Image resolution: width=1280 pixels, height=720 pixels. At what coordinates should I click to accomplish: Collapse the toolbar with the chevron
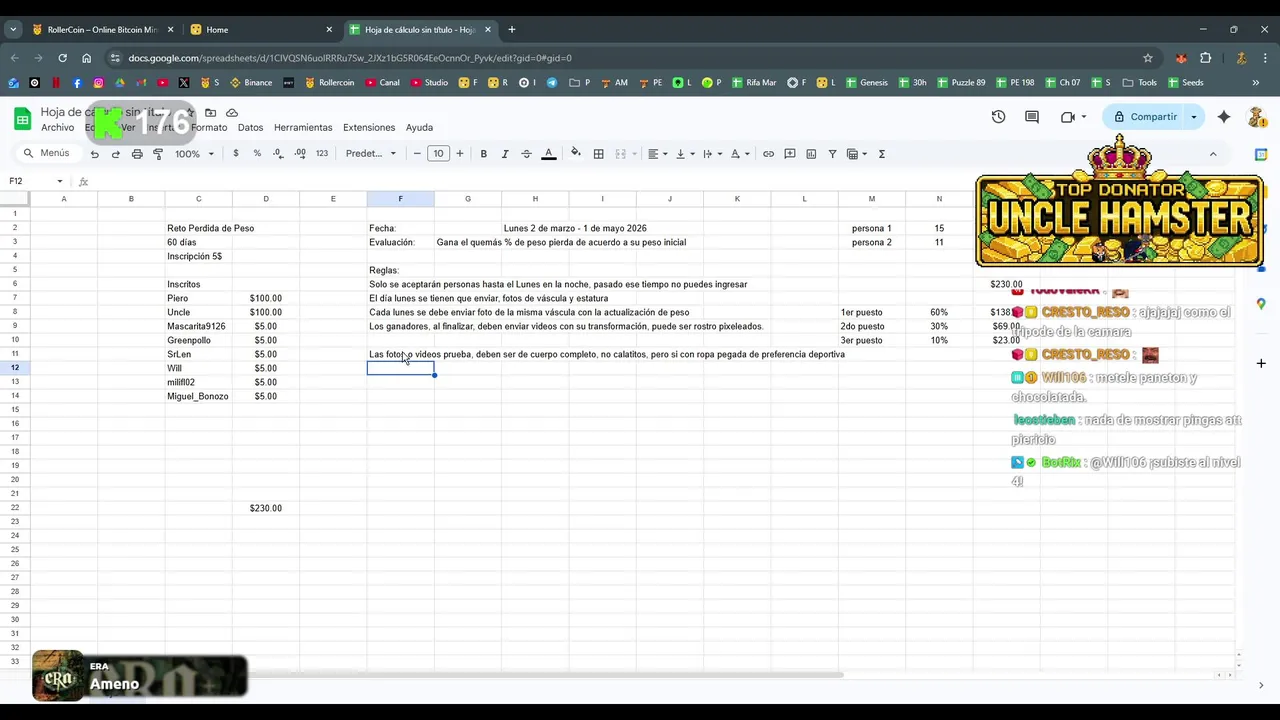coord(1213,154)
